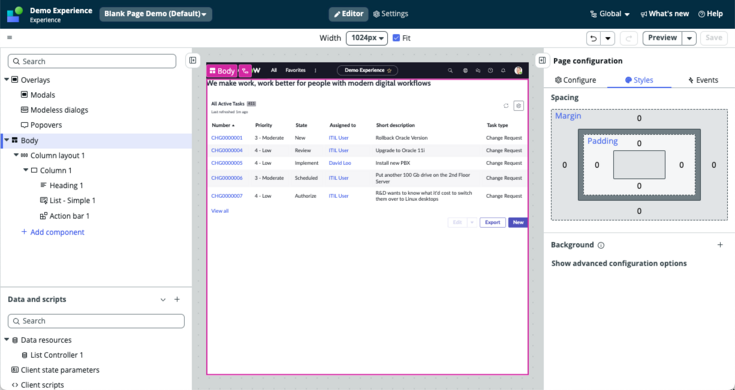This screenshot has width=735, height=390.
Task: Add a background with plus icon
Action: [720, 245]
